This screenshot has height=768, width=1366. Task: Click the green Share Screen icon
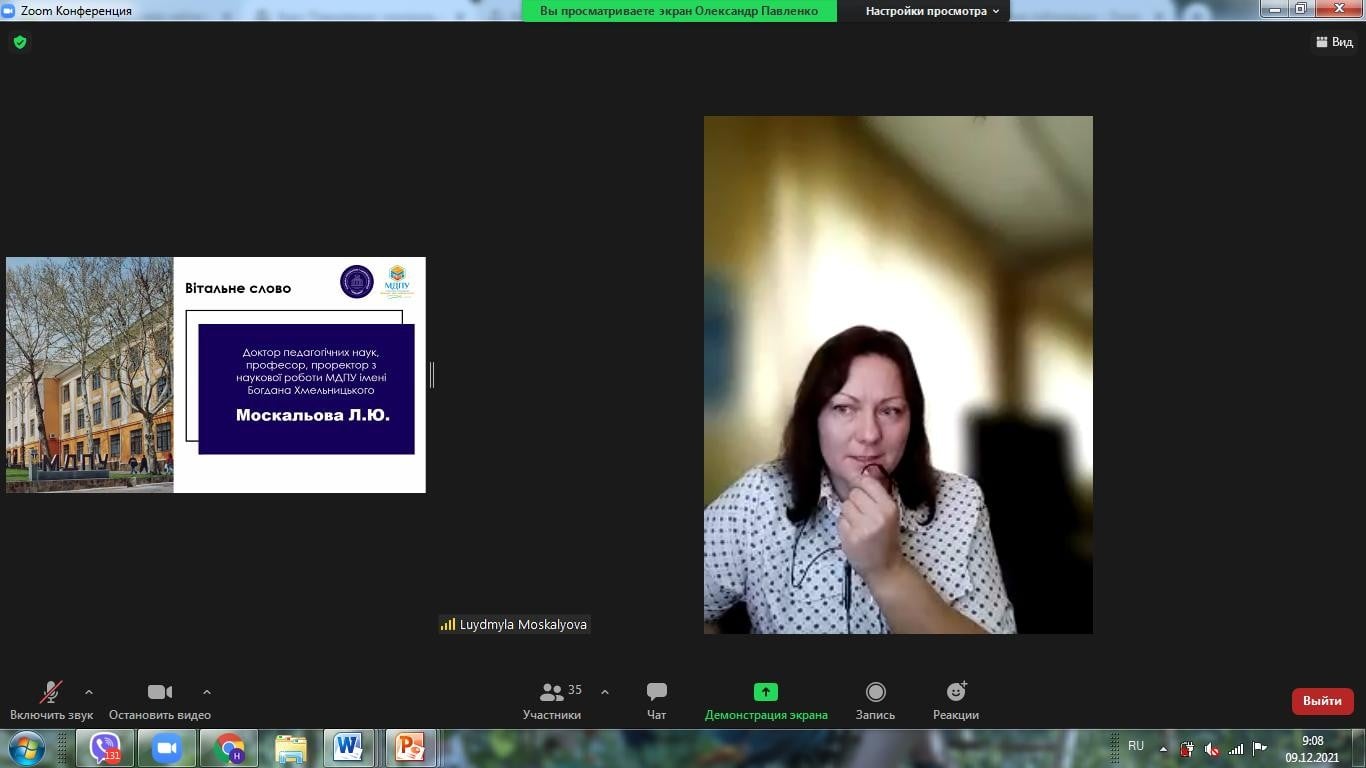pyautogui.click(x=765, y=692)
